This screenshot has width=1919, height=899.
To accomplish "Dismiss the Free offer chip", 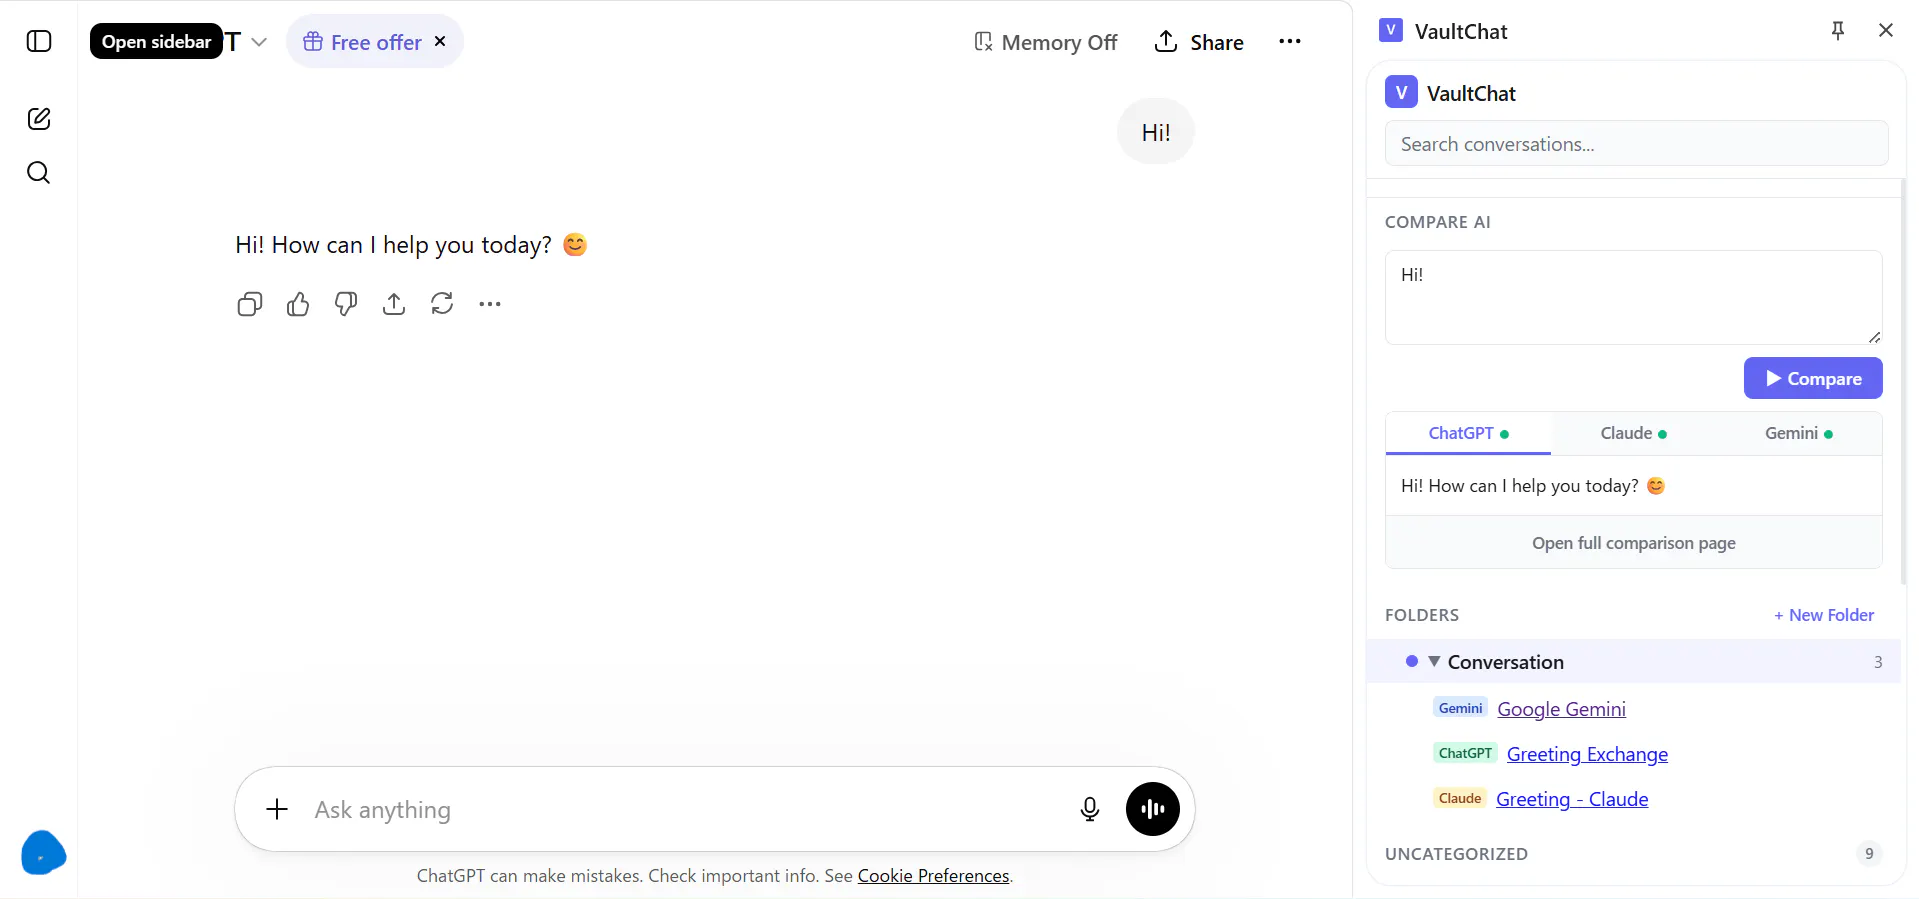I will click(x=440, y=41).
